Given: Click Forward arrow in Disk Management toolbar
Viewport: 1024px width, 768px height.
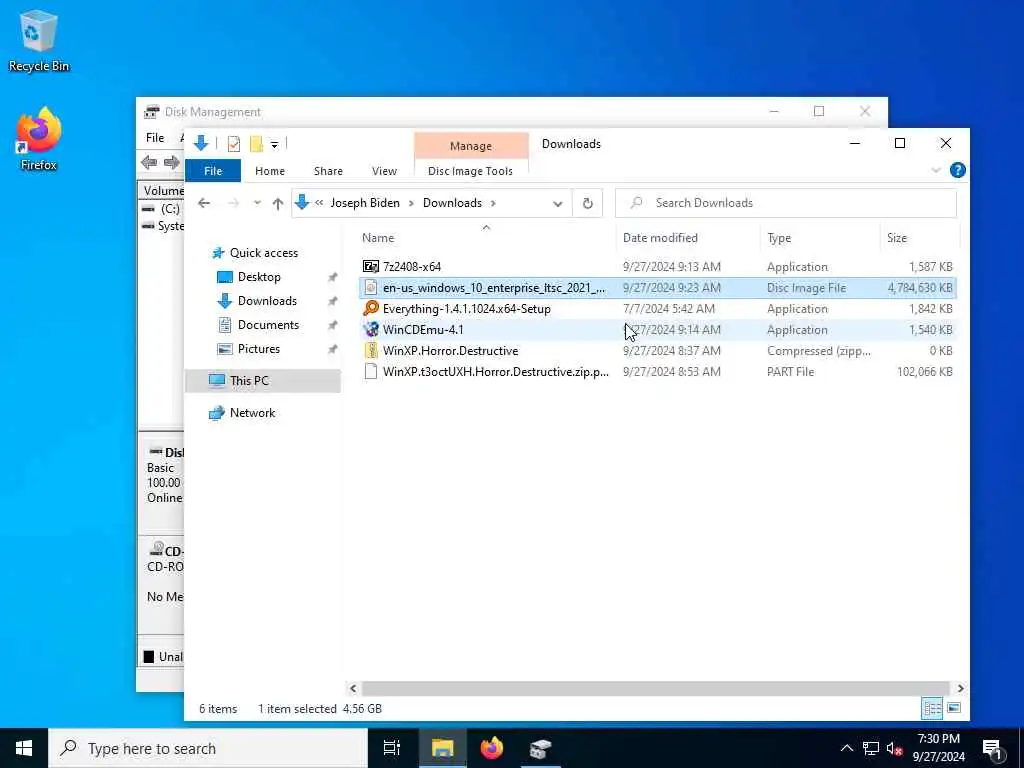Looking at the screenshot, I should [x=172, y=162].
